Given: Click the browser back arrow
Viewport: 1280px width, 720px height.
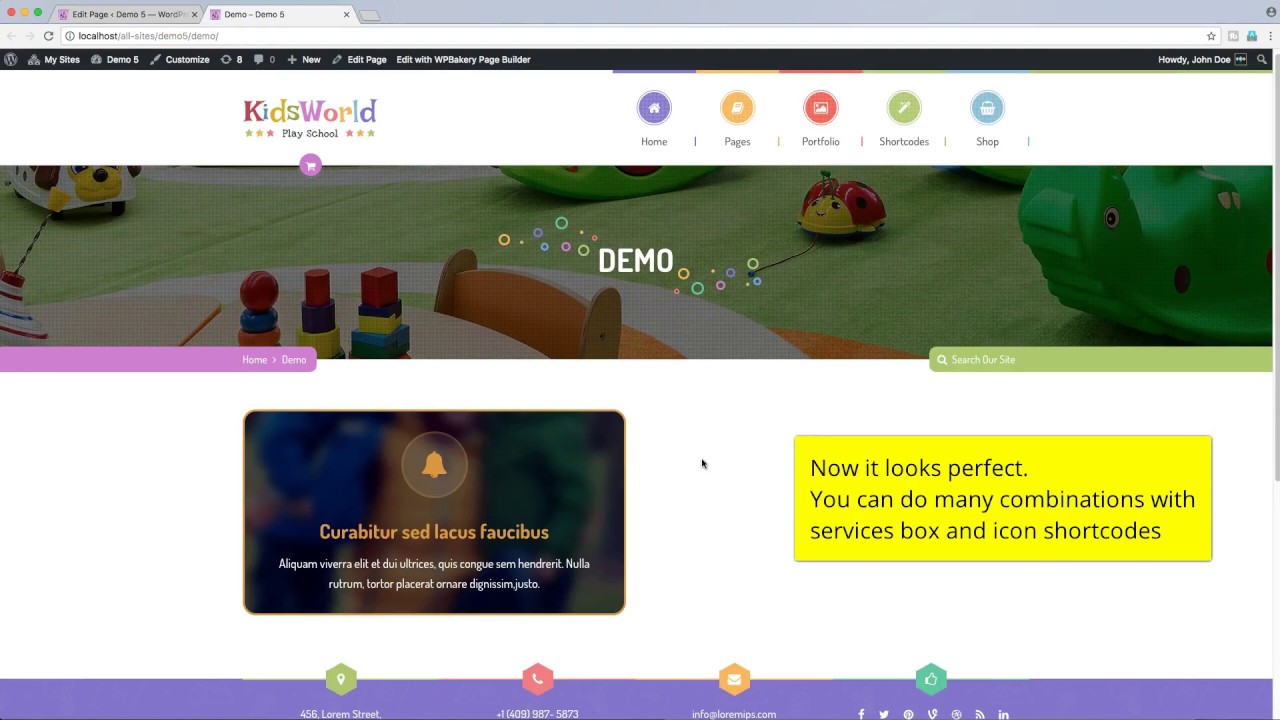Looking at the screenshot, I should click(x=11, y=36).
